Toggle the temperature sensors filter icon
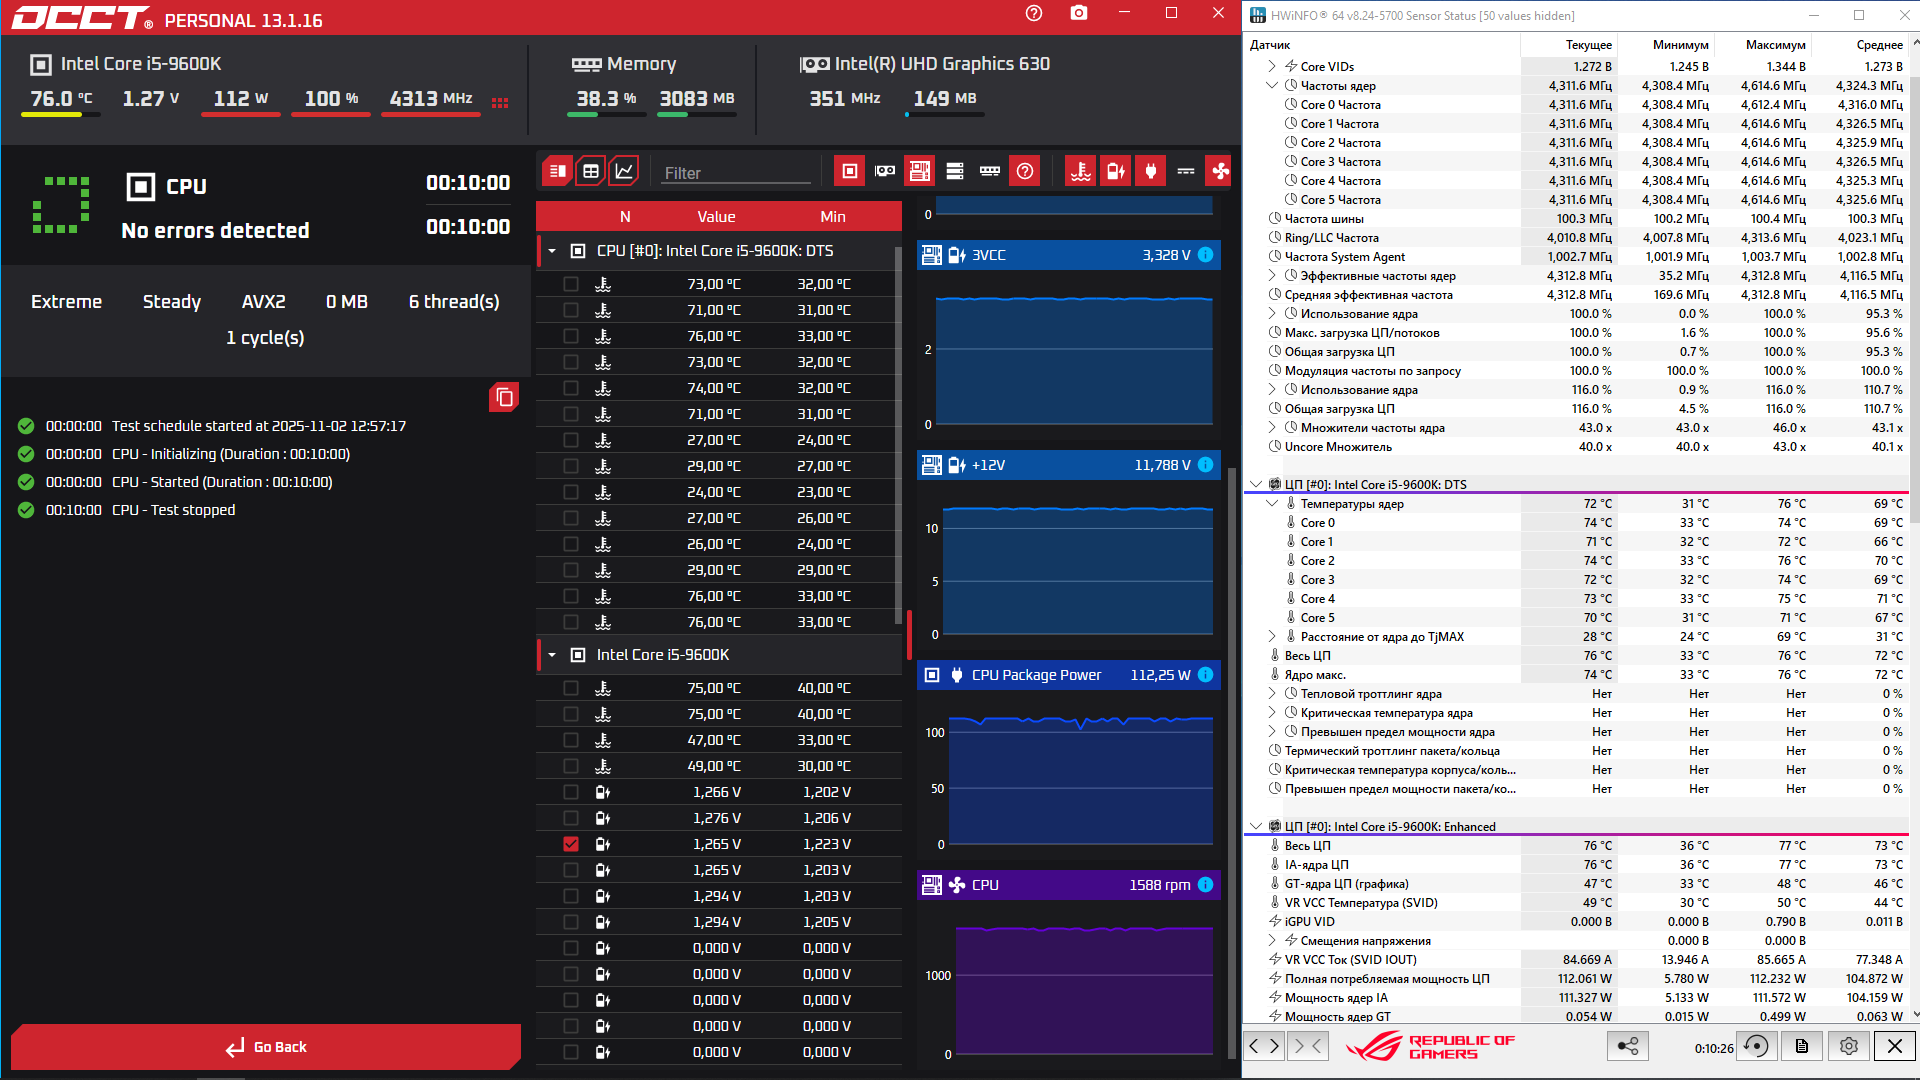The width and height of the screenshot is (1920, 1080). point(1080,171)
